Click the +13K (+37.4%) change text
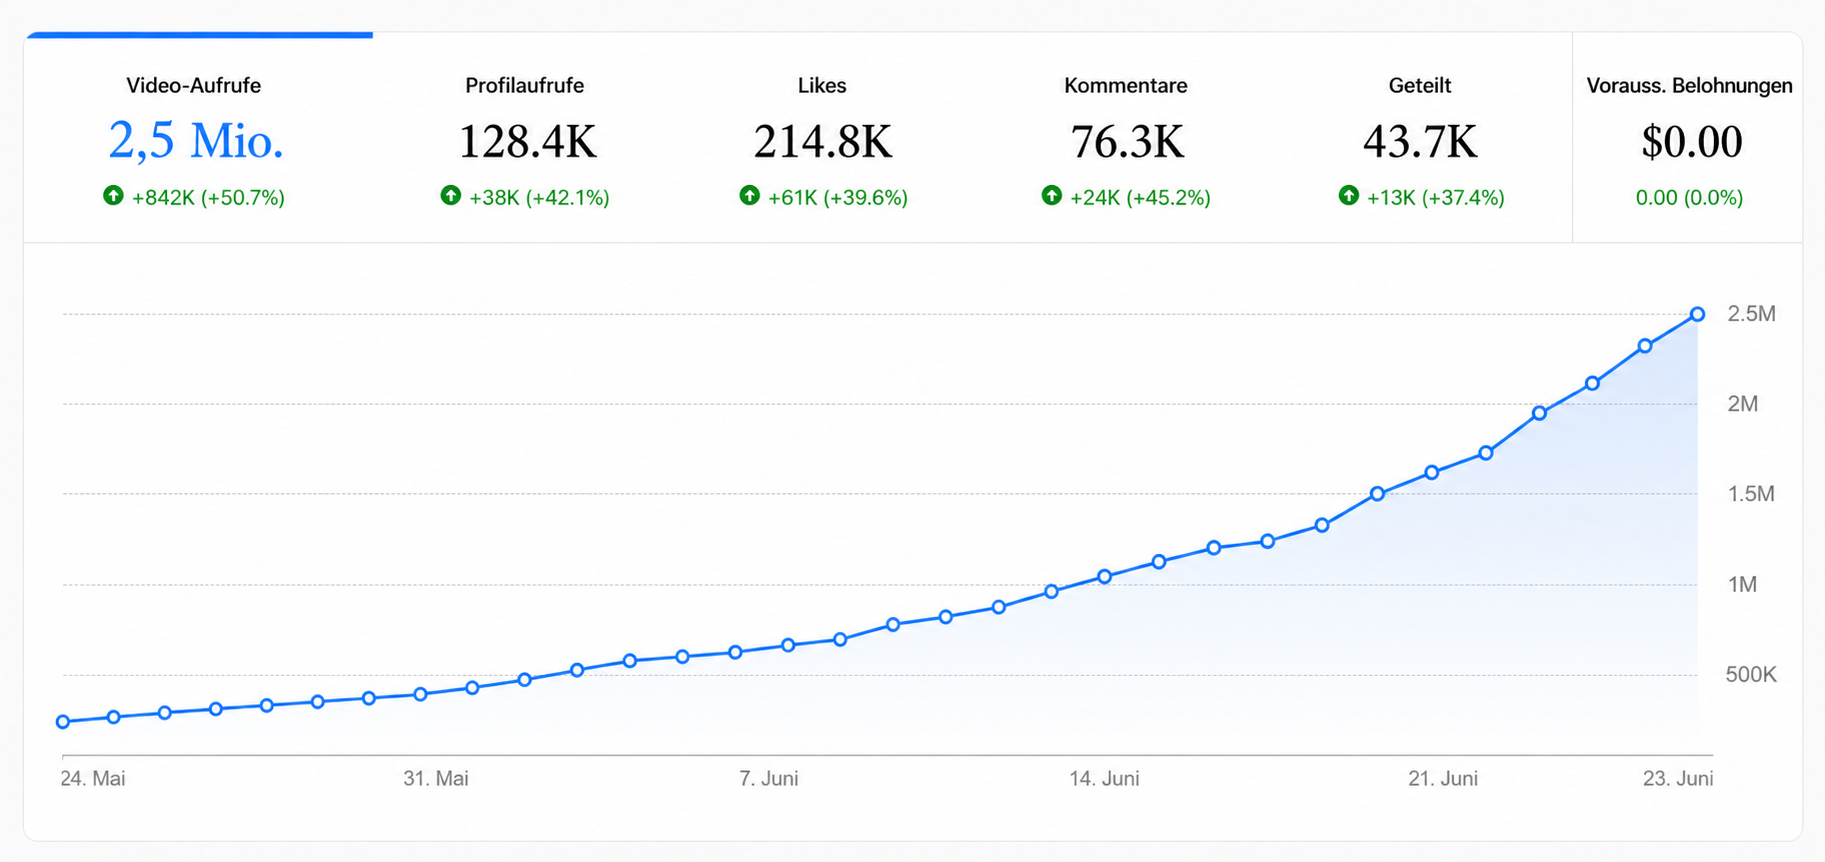This screenshot has width=1825, height=862. click(1435, 198)
